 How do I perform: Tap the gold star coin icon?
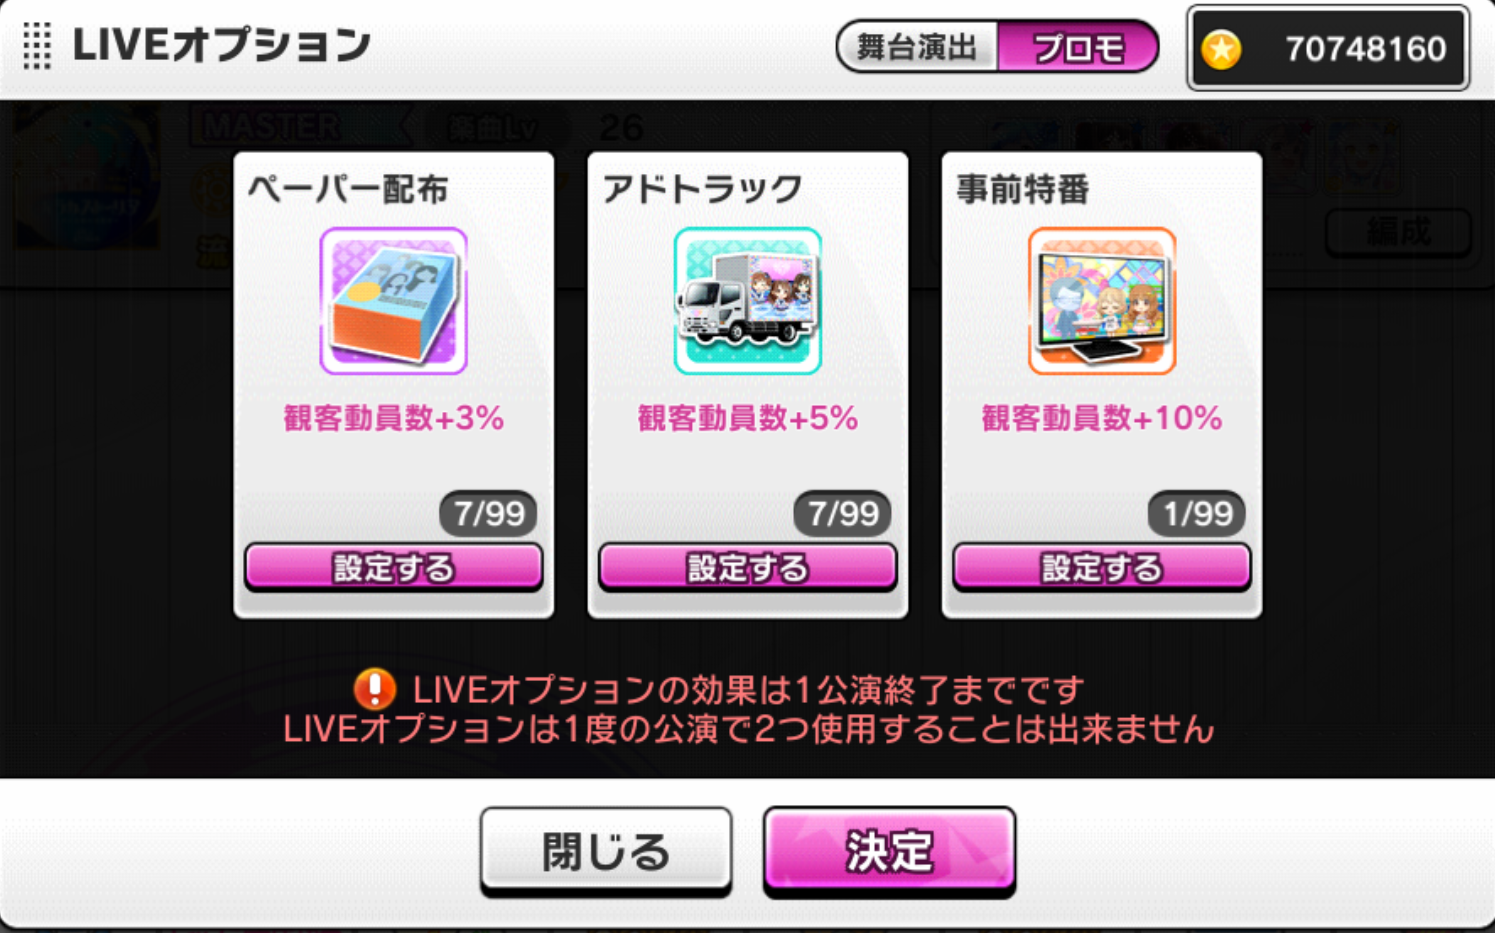coord(1221,49)
